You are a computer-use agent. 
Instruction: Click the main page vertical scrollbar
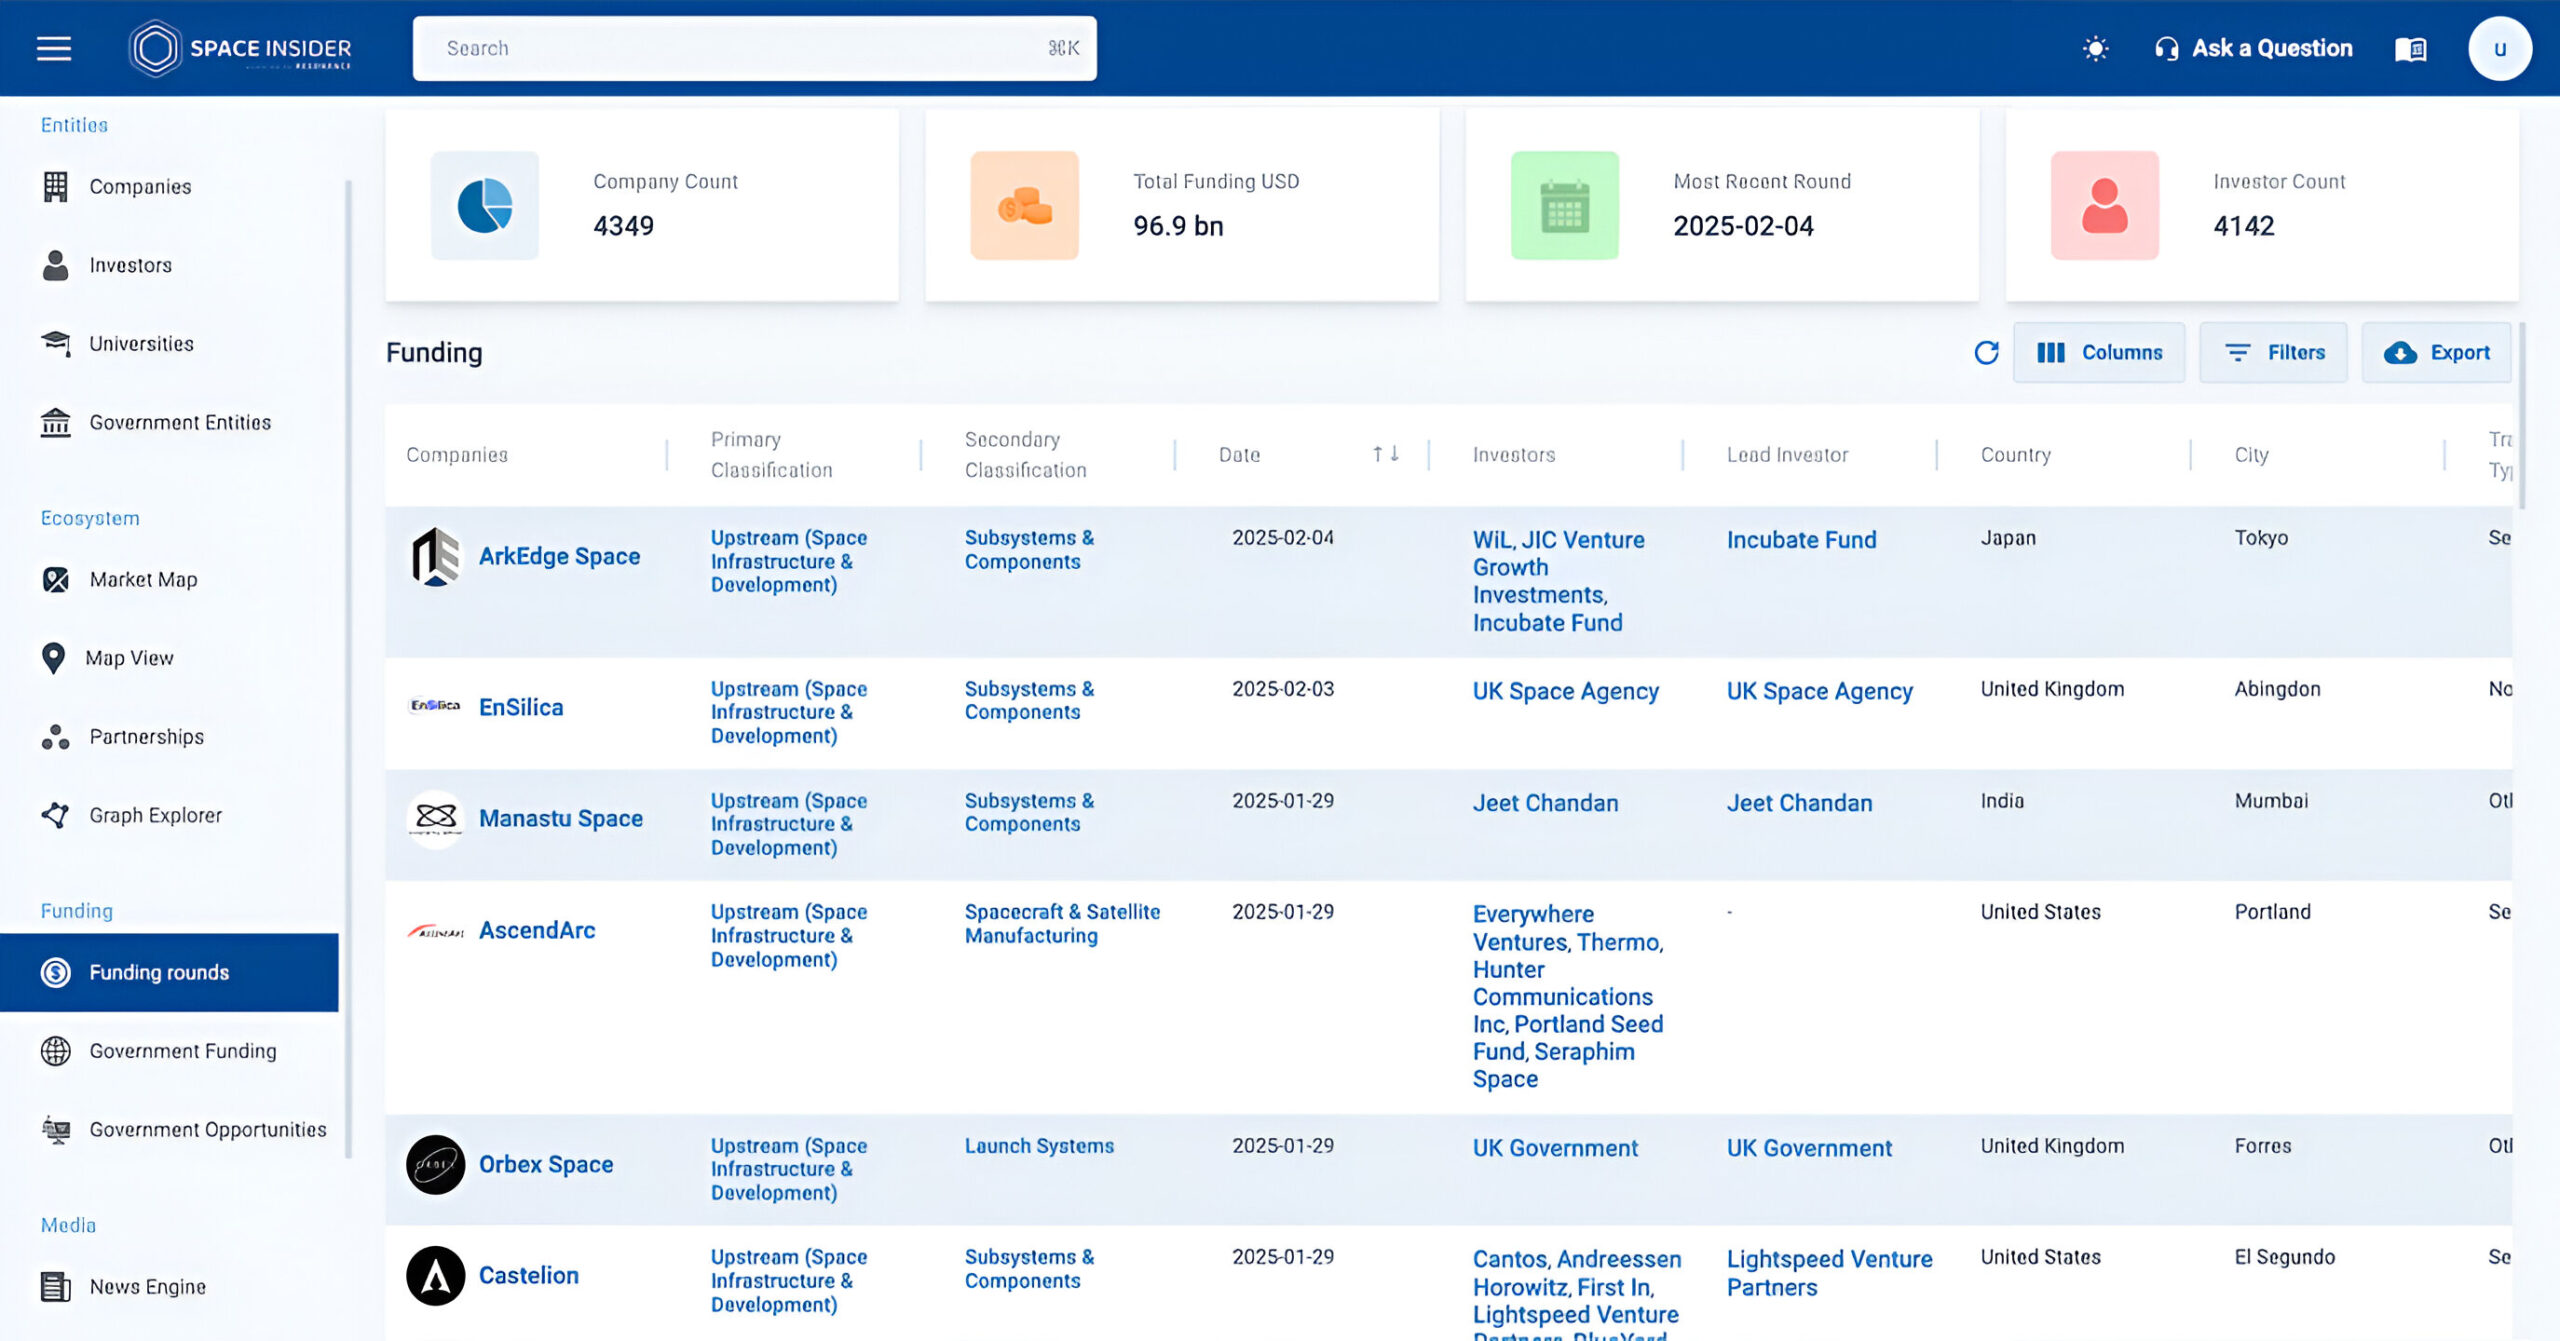tap(2522, 415)
